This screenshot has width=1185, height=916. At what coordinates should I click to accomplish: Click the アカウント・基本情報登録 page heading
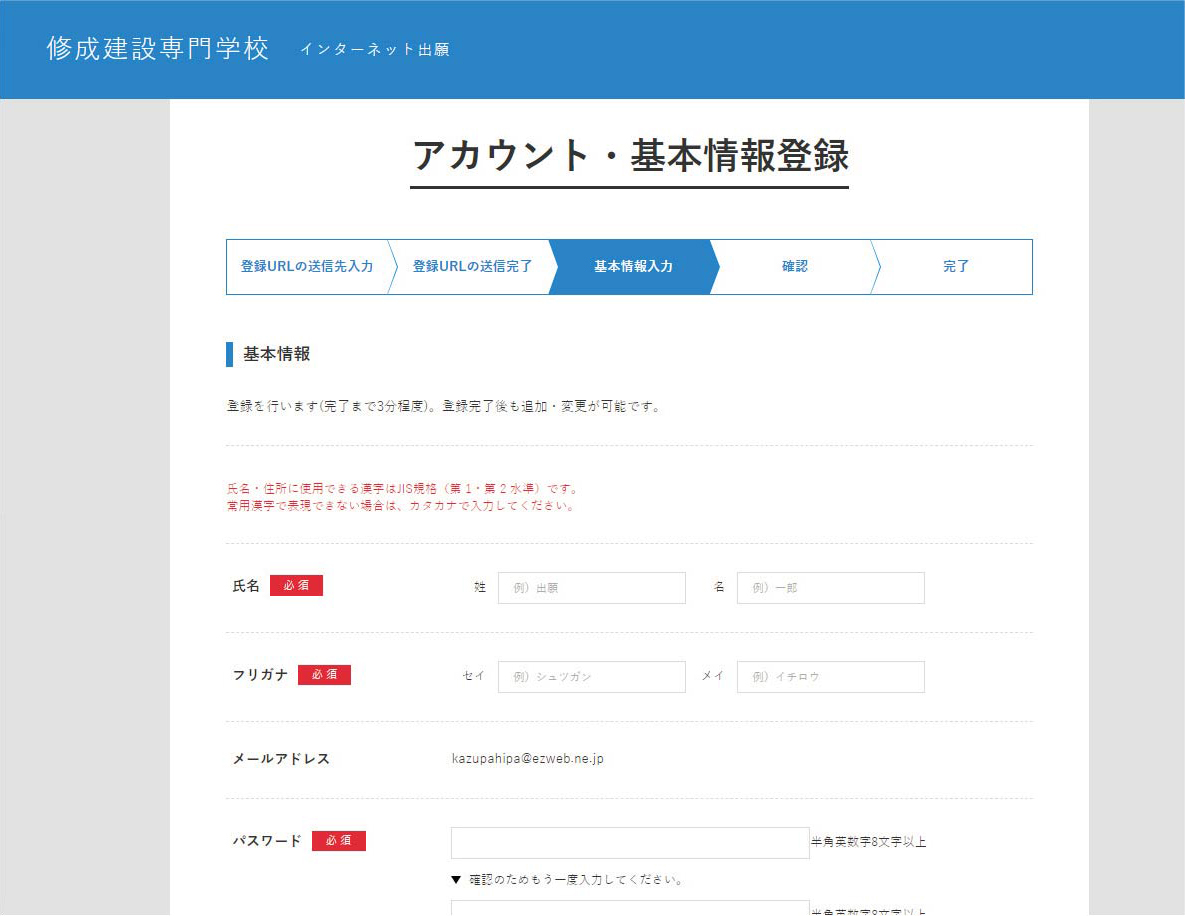coord(629,156)
